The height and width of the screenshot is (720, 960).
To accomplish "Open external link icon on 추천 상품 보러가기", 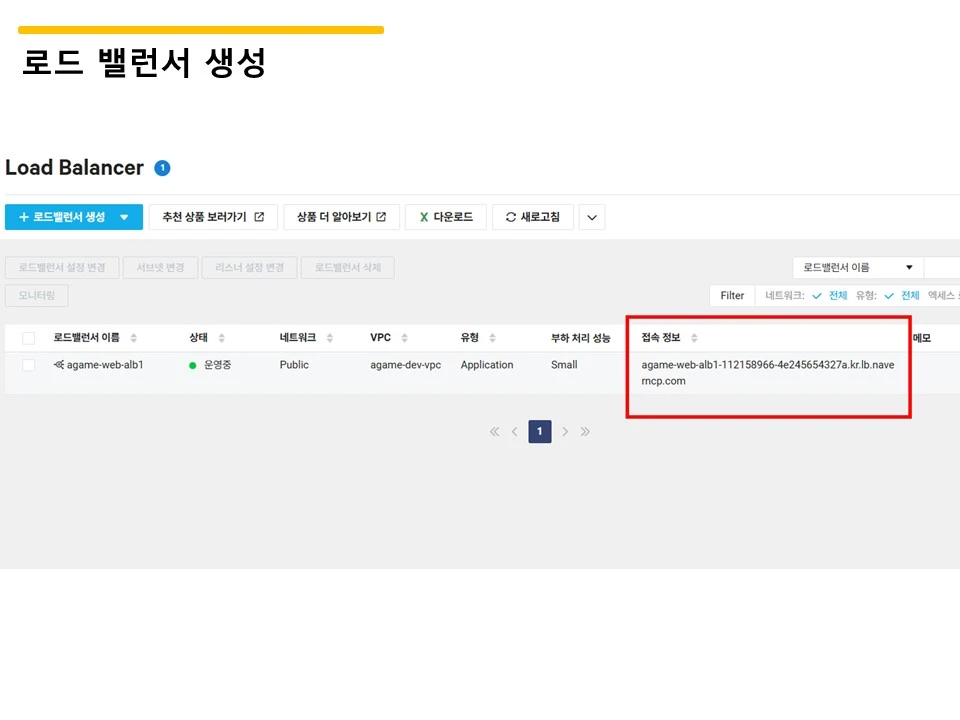I will (x=258, y=217).
